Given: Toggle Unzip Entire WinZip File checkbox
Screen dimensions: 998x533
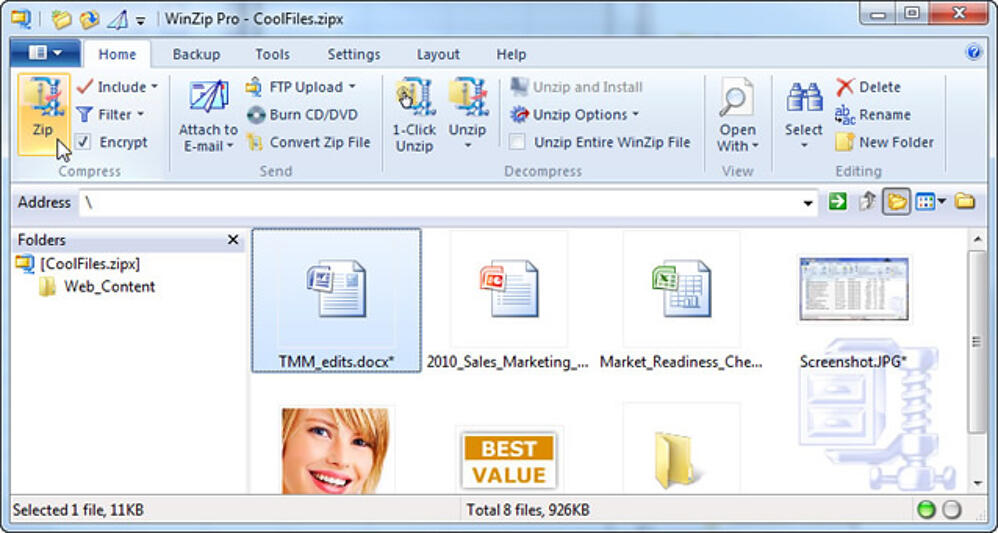Looking at the screenshot, I should 517,142.
